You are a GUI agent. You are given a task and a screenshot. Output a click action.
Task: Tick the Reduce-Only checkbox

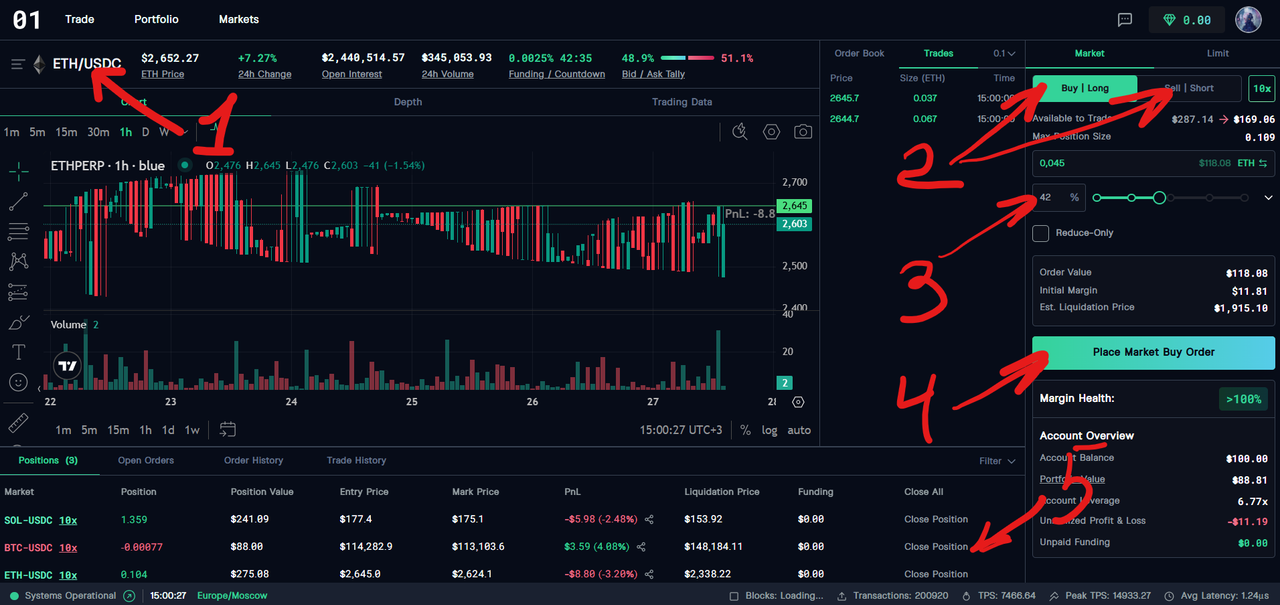click(x=1041, y=233)
